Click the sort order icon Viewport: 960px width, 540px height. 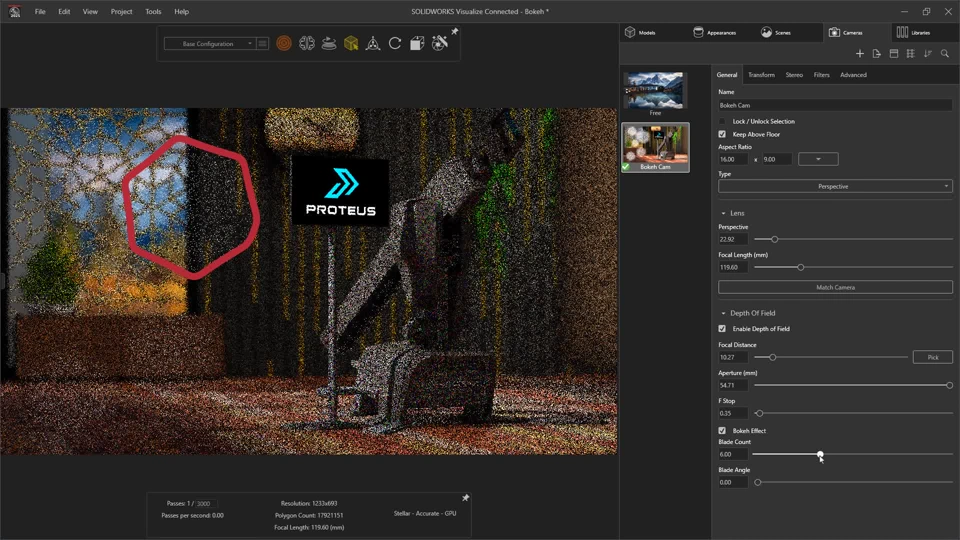coord(928,54)
